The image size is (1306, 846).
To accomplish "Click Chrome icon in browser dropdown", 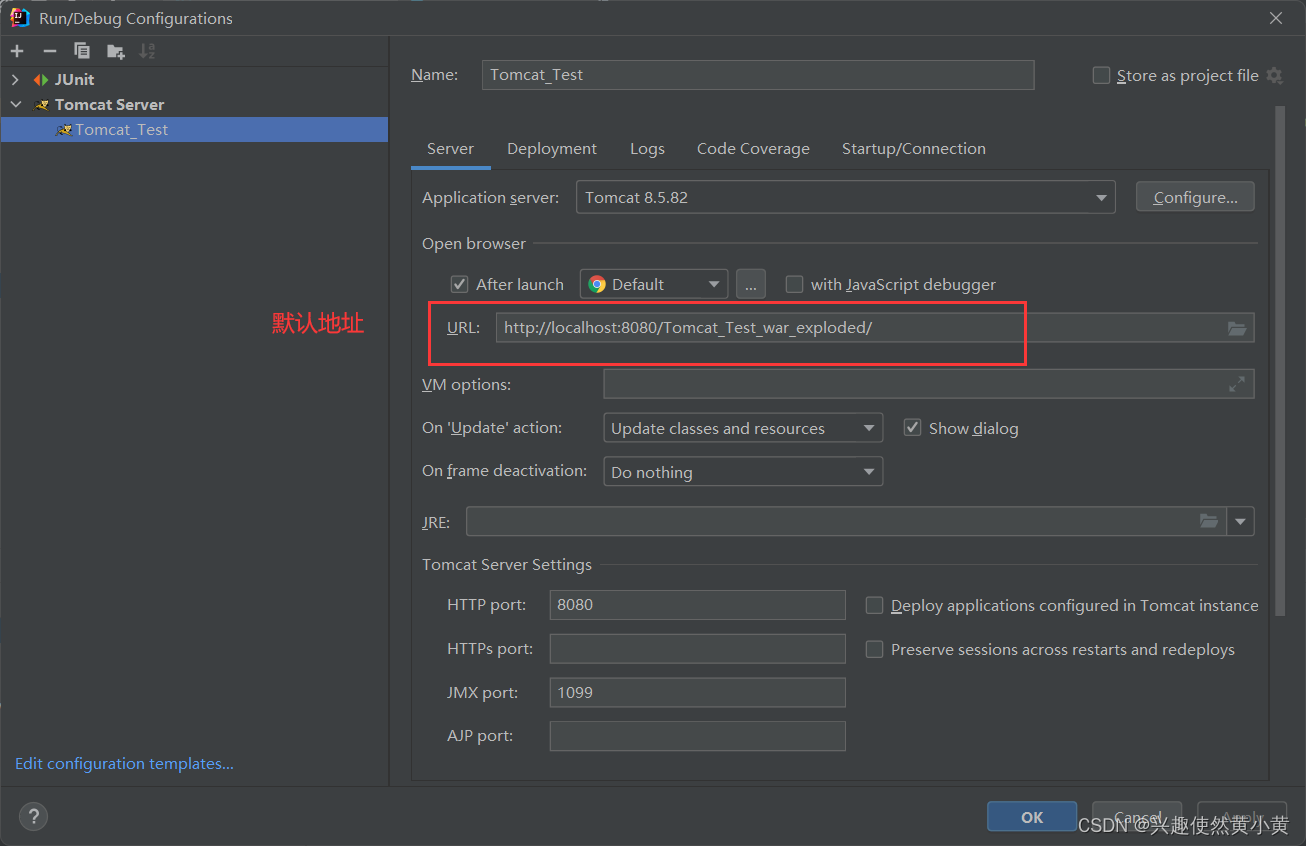I will (597, 284).
